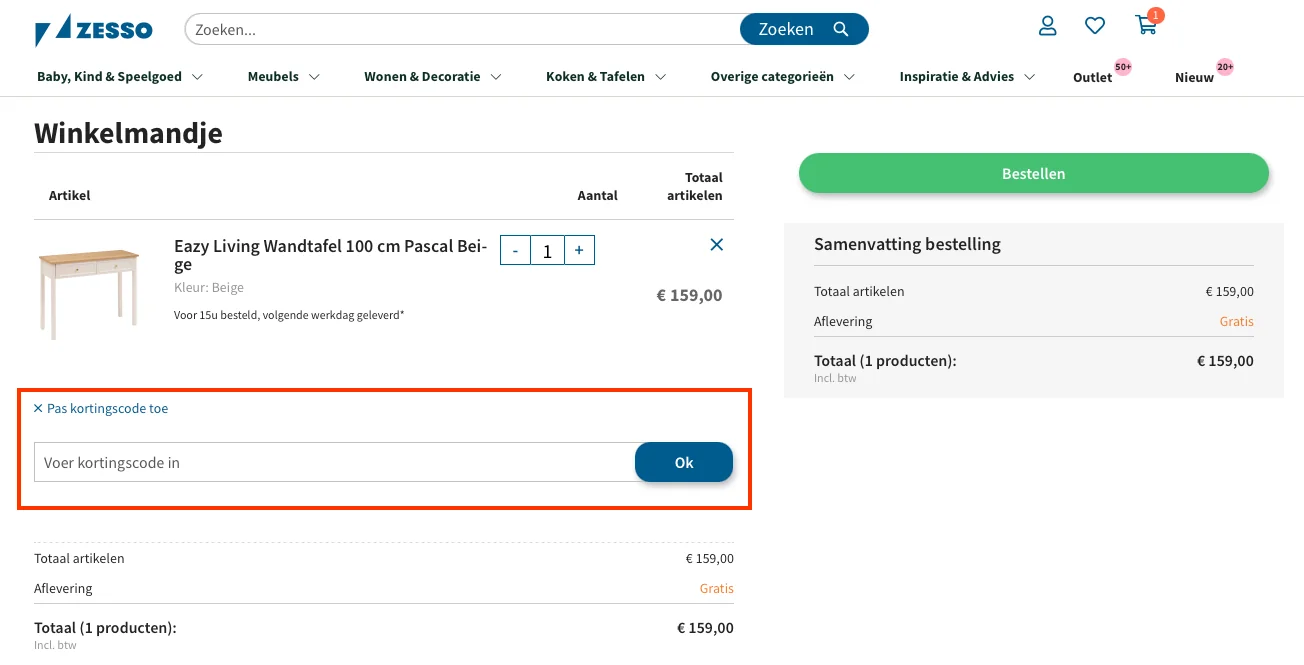This screenshot has width=1304, height=665.
Task: Expand the Meubels category dropdown
Action: pyautogui.click(x=283, y=77)
